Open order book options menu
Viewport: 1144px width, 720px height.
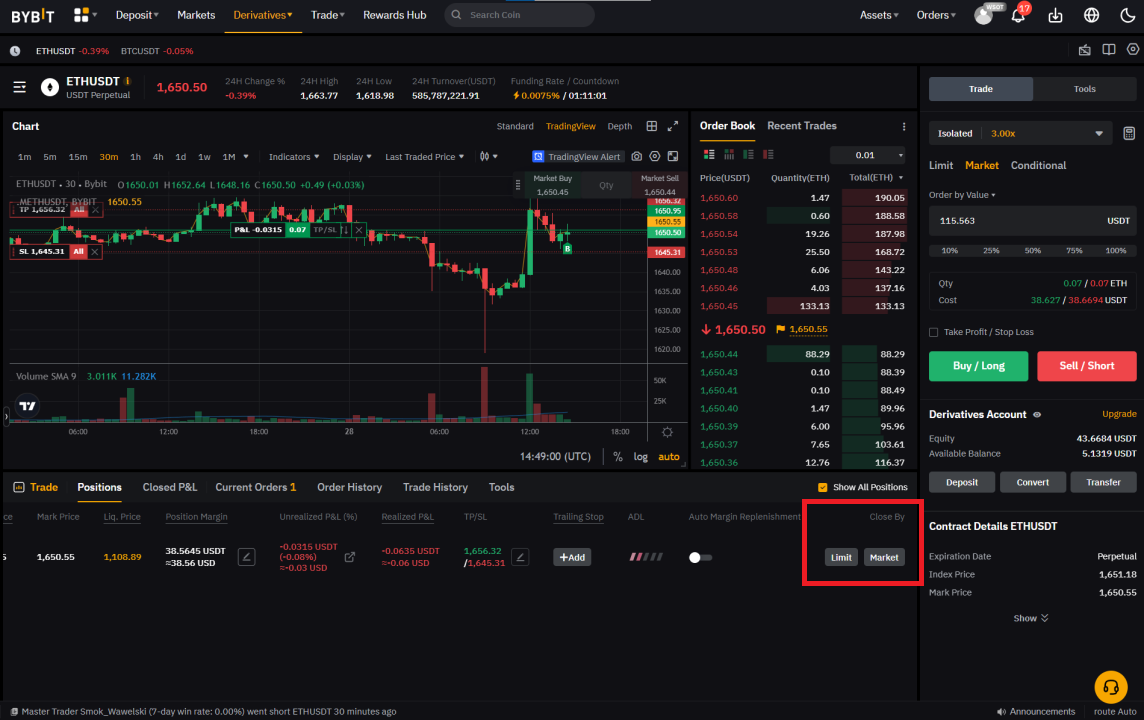(904, 126)
